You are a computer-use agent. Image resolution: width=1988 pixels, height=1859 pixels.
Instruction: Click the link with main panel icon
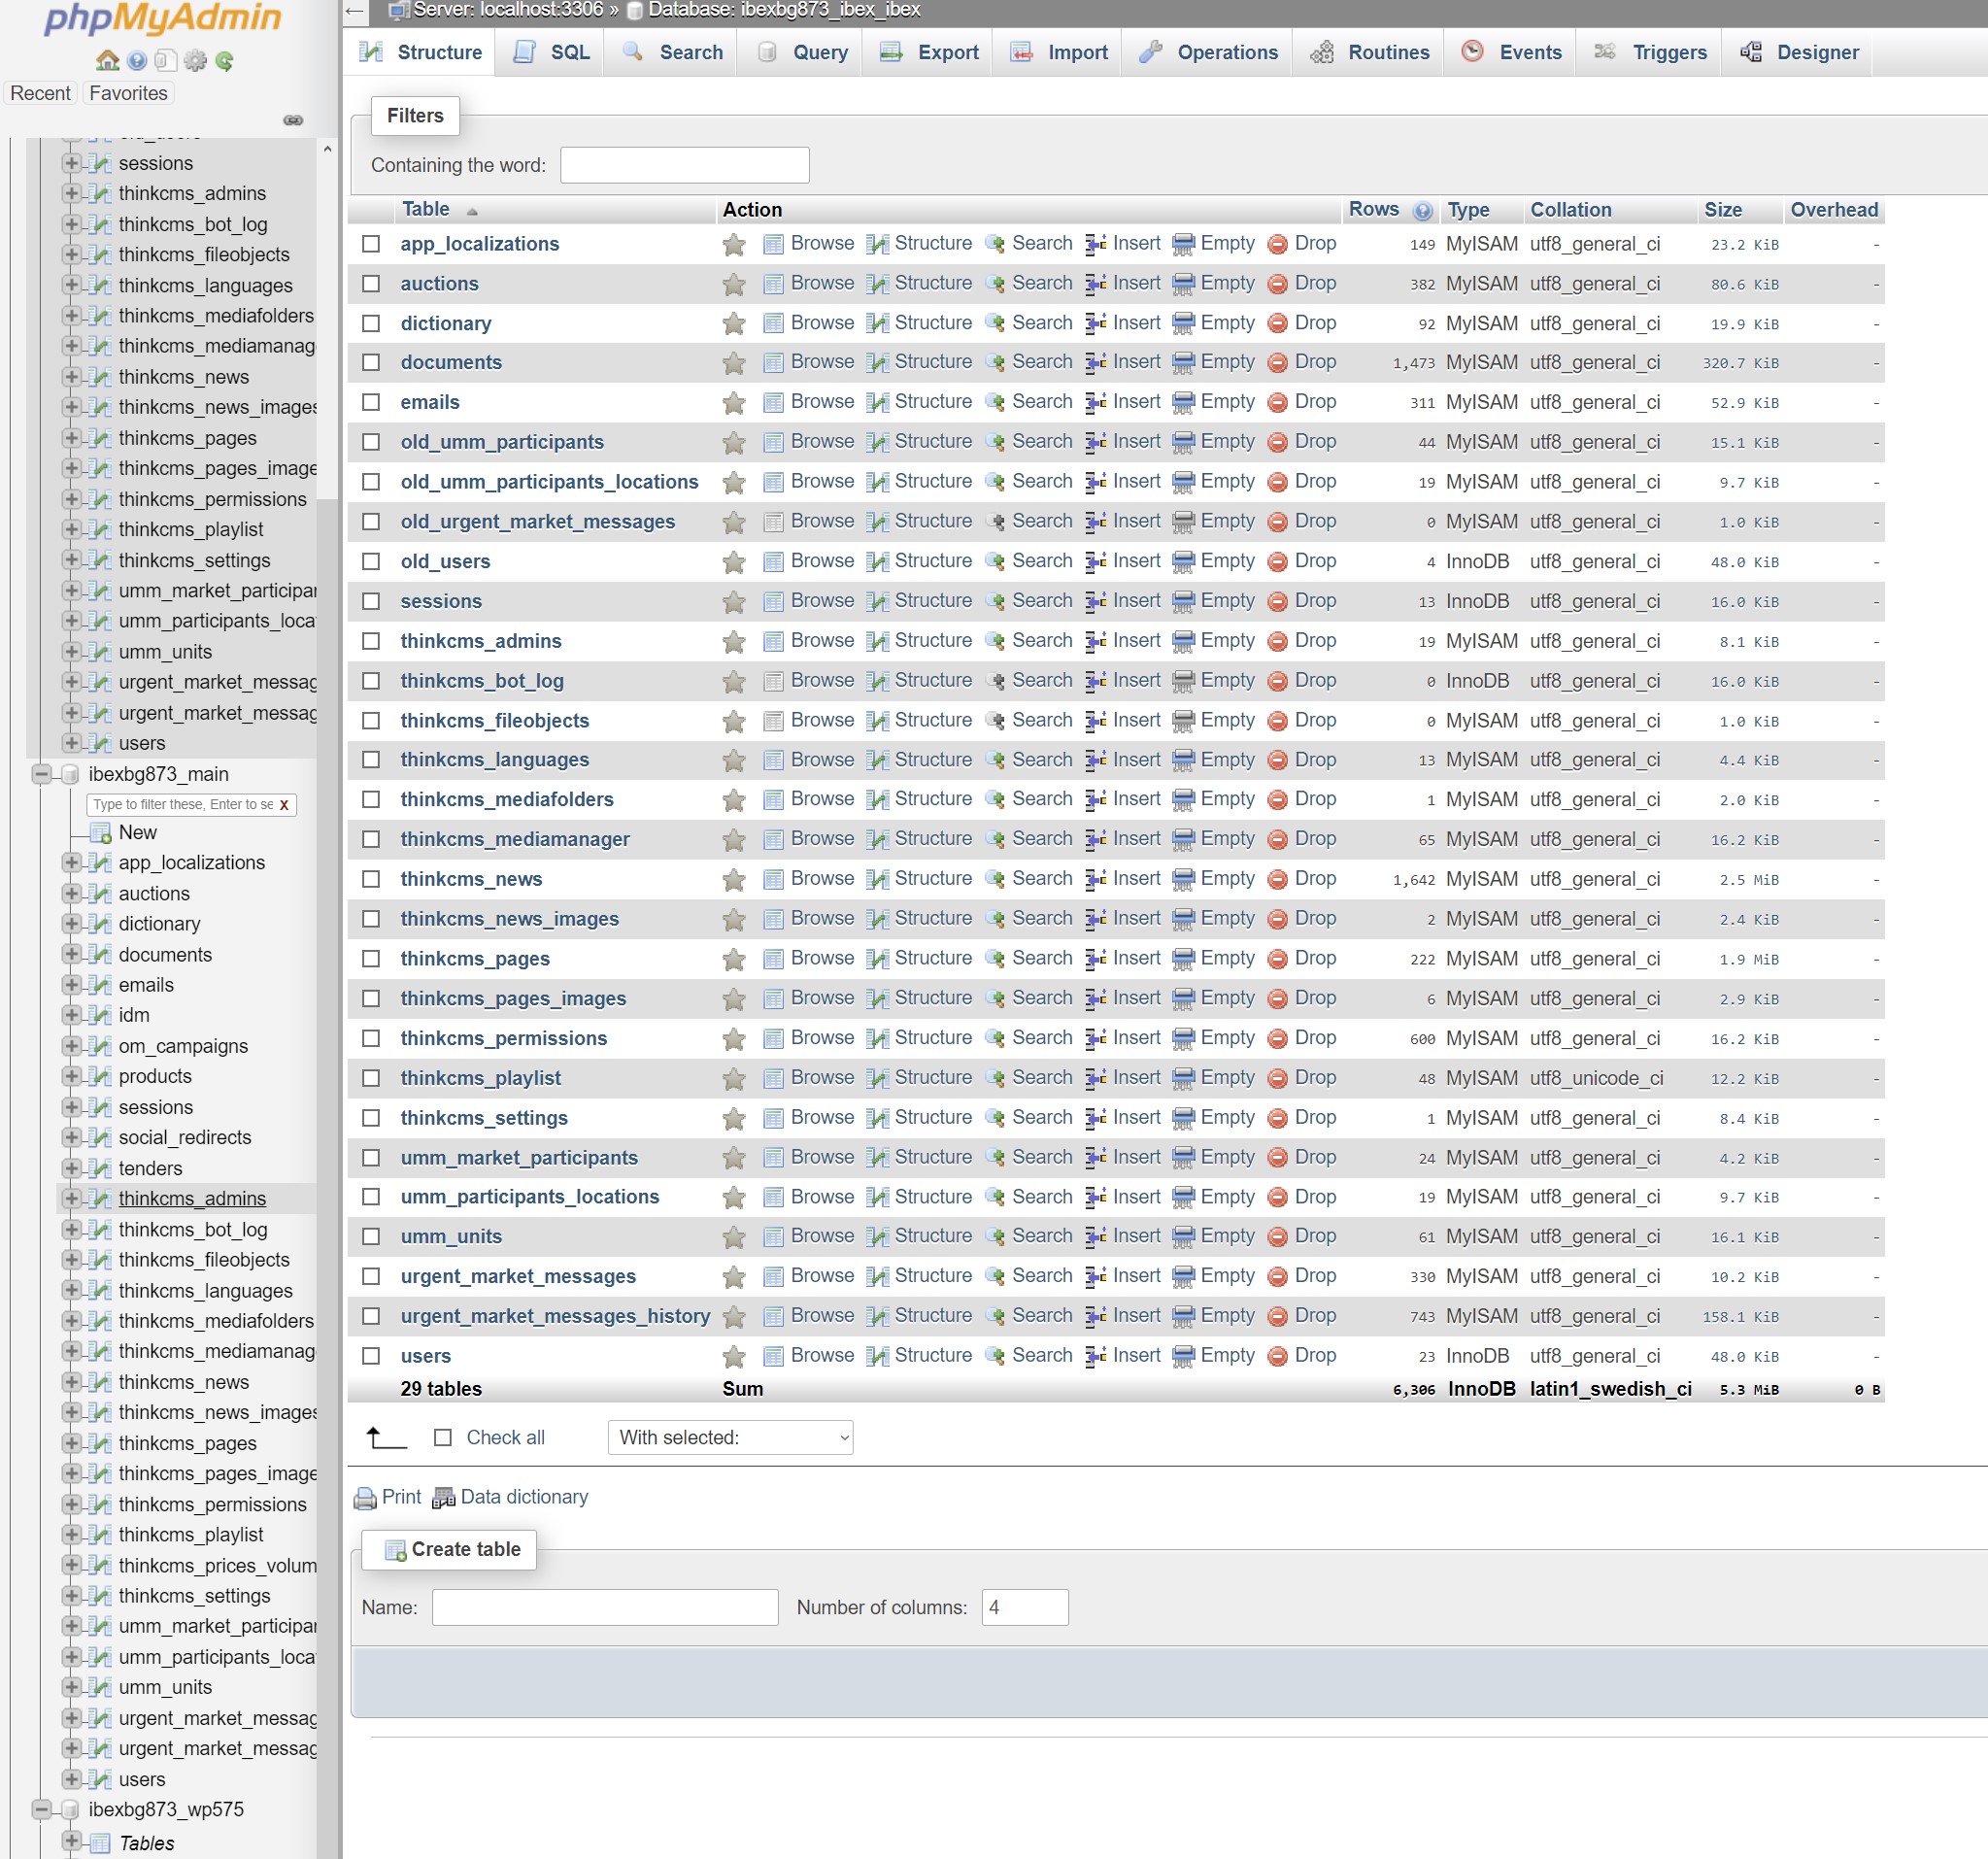tap(293, 120)
